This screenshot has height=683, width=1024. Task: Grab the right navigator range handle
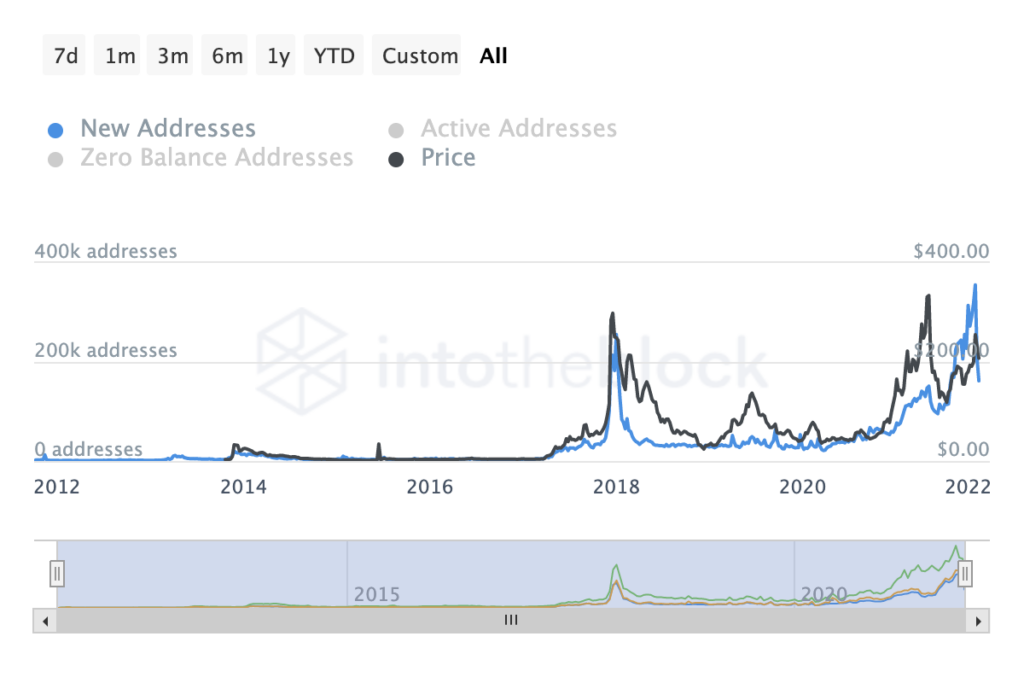pos(965,574)
